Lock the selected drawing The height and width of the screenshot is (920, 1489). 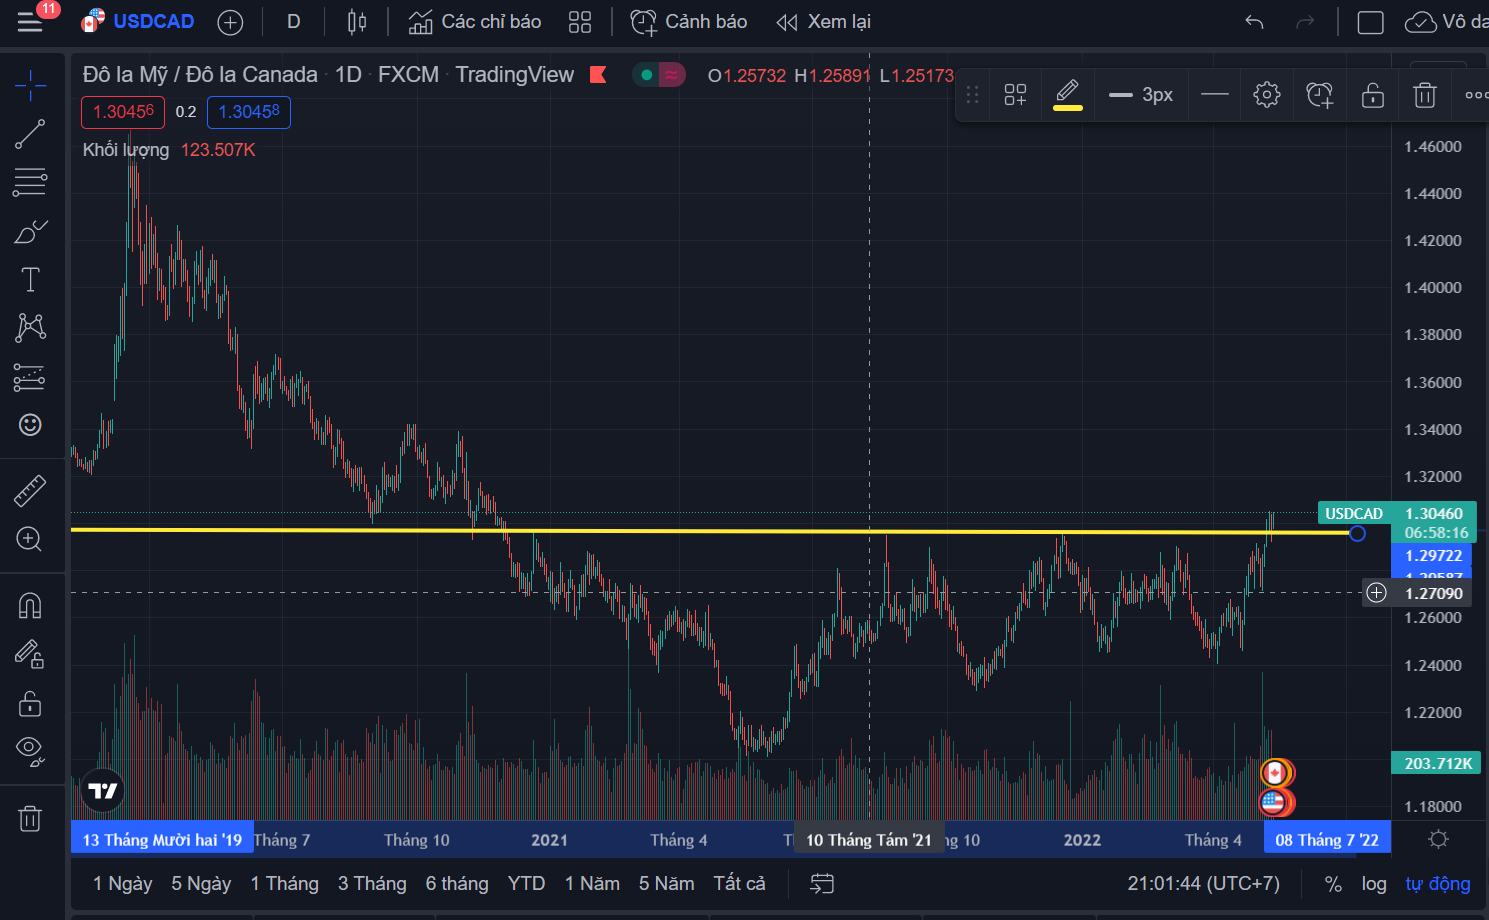click(x=1373, y=95)
